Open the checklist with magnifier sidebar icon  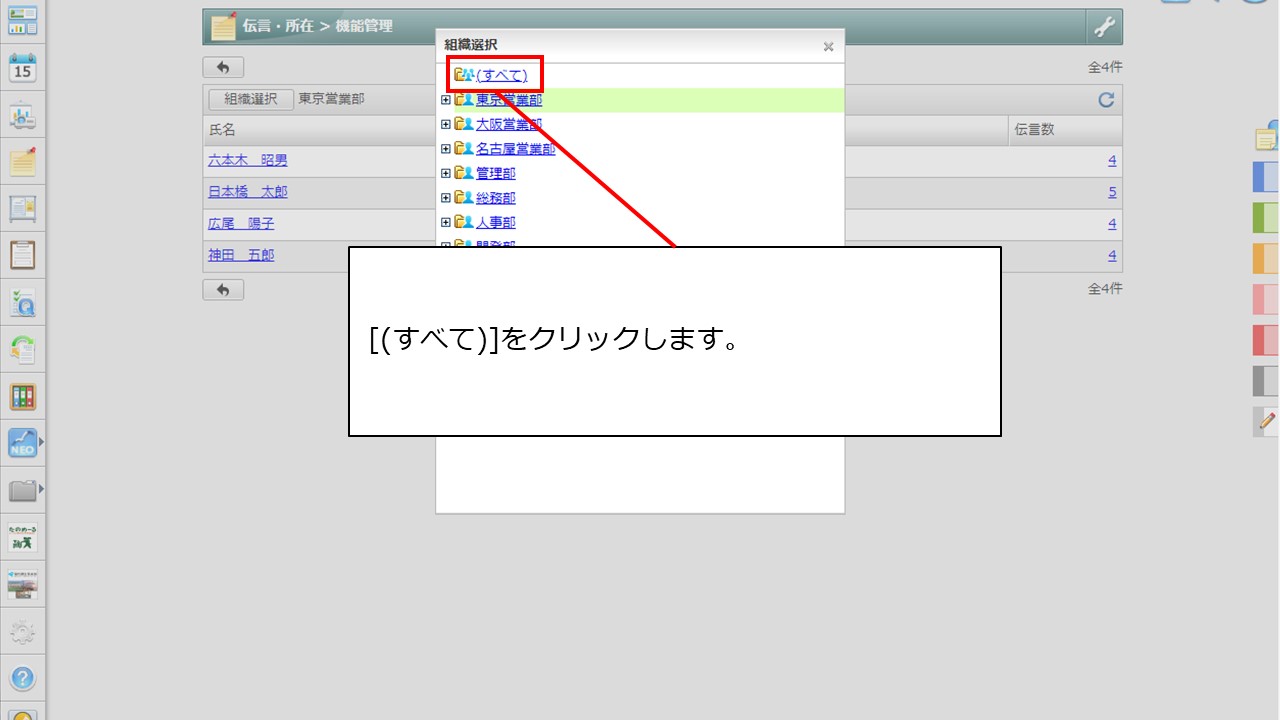click(x=22, y=302)
